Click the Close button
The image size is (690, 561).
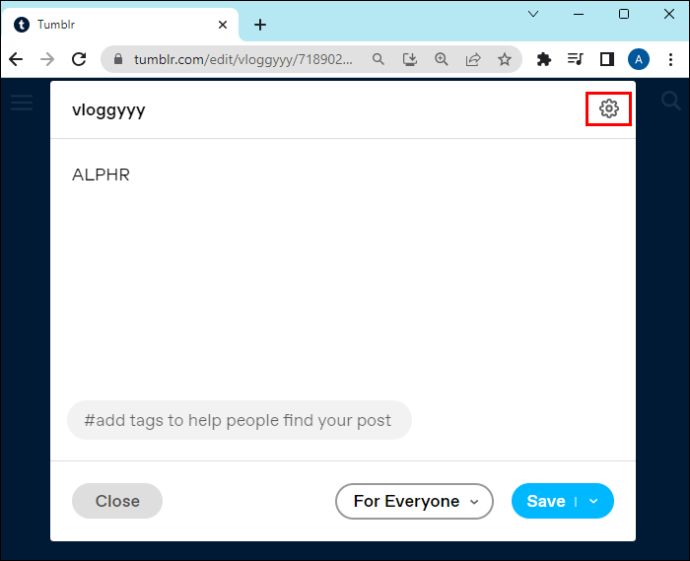117,501
